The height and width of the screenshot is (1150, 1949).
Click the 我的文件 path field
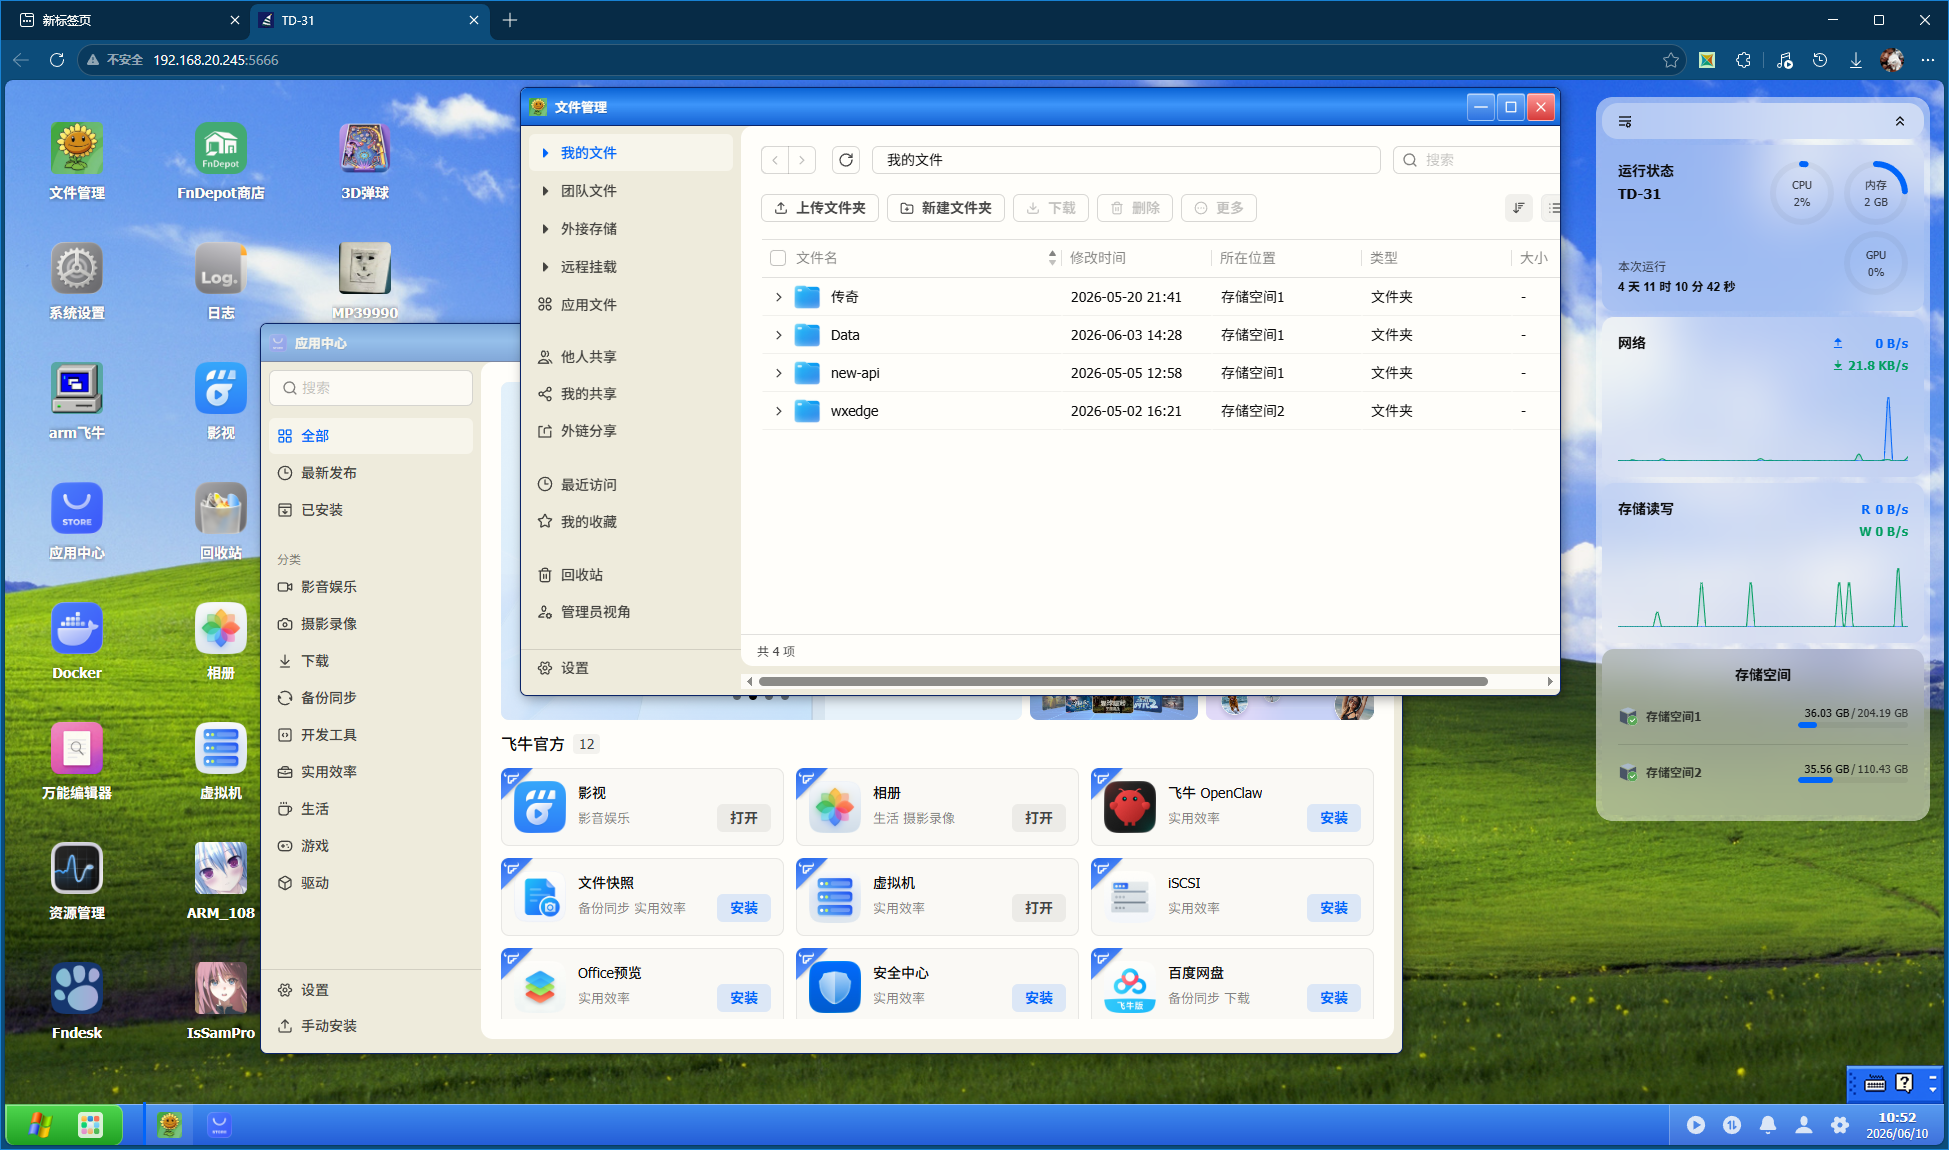click(1126, 160)
